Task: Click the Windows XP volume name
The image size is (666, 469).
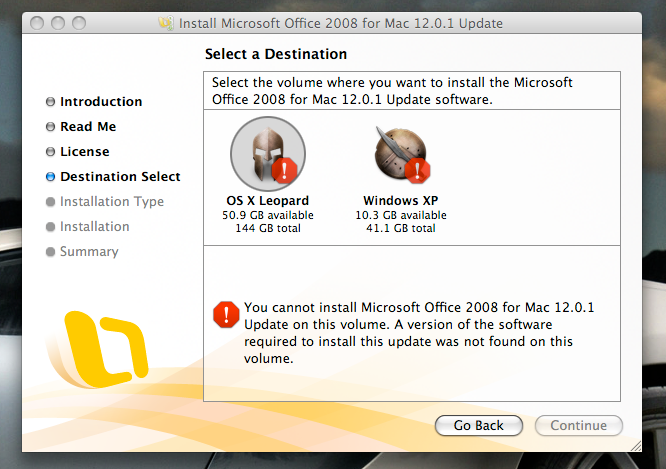Action: [401, 201]
